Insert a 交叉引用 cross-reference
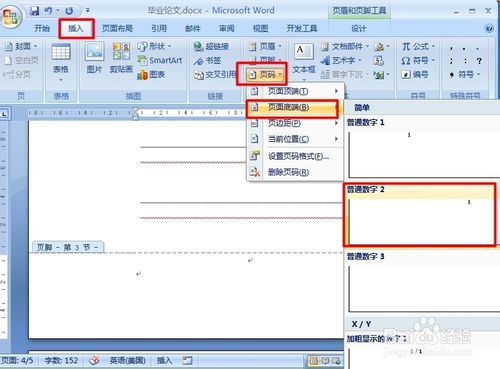 tap(215, 75)
